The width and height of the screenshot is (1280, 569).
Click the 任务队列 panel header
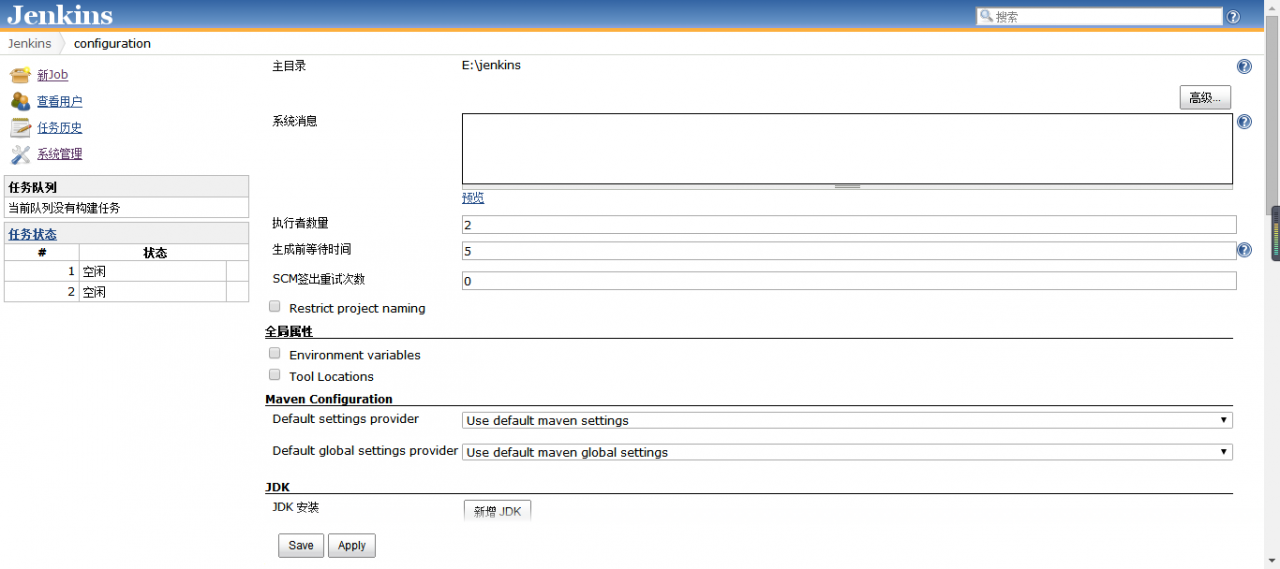click(x=126, y=187)
